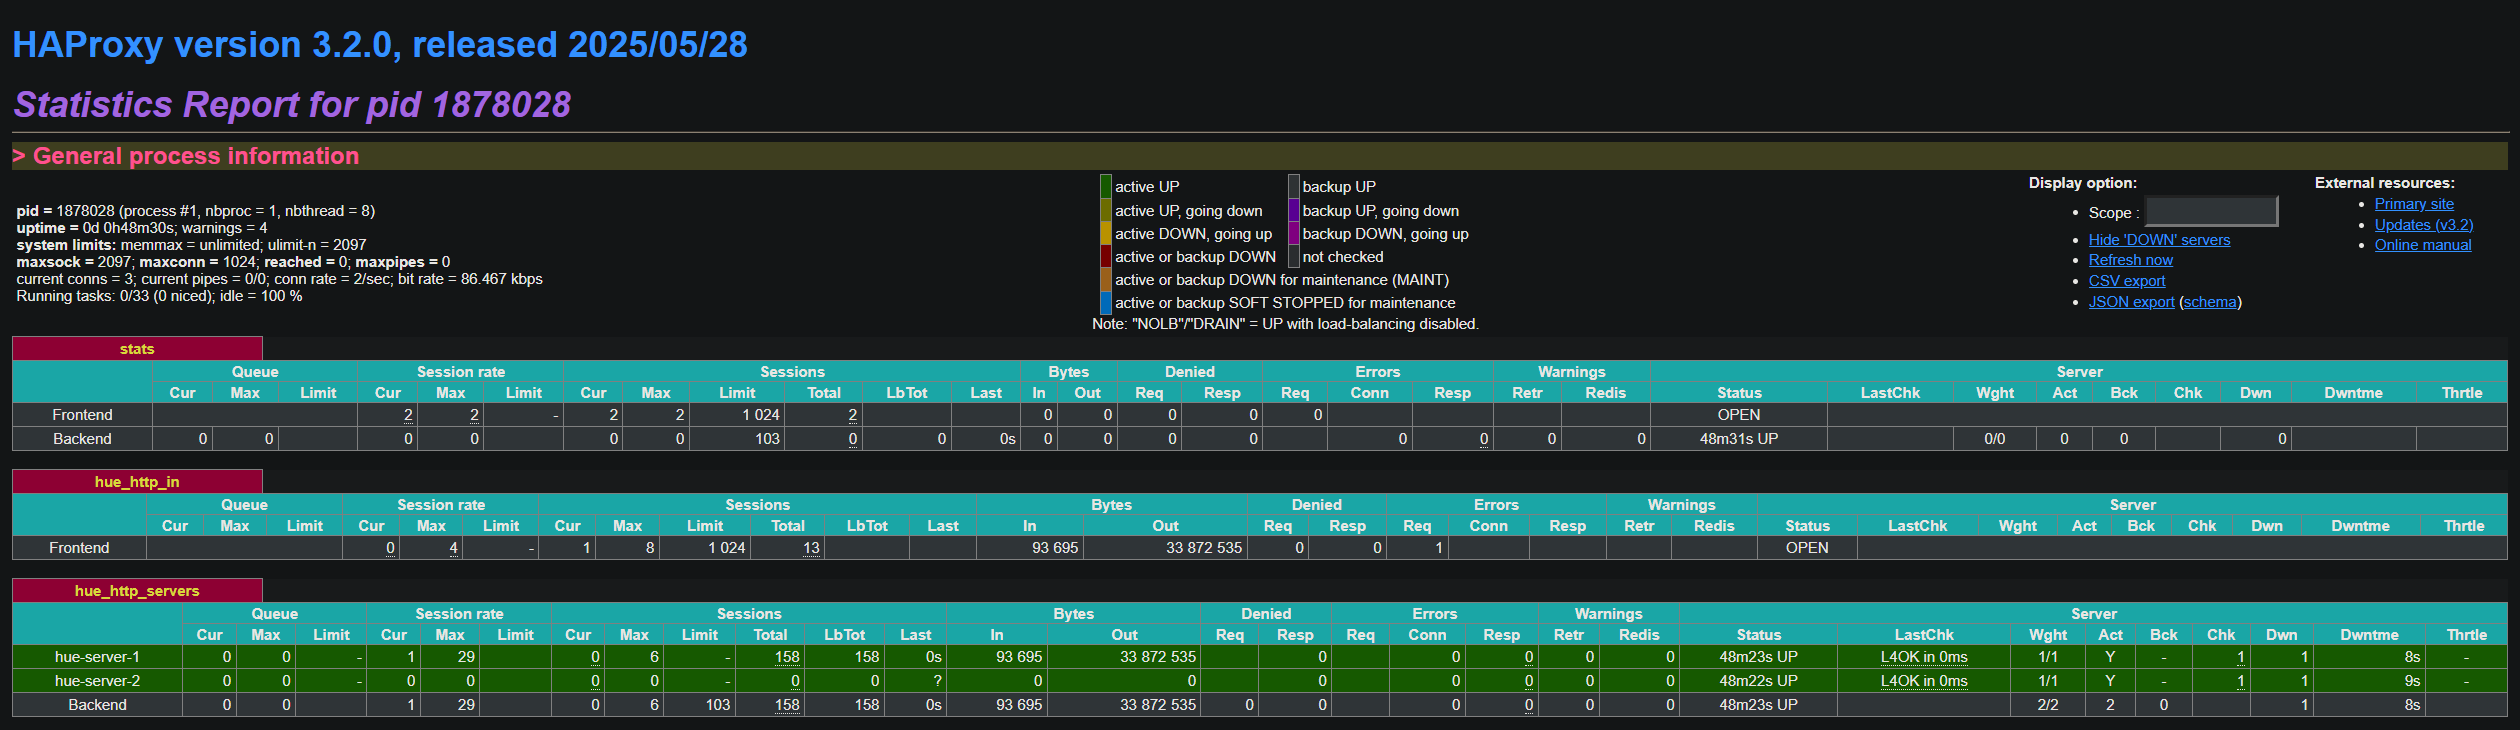Visit the Primary site link
Image resolution: width=2520 pixels, height=730 pixels.
(x=2414, y=204)
